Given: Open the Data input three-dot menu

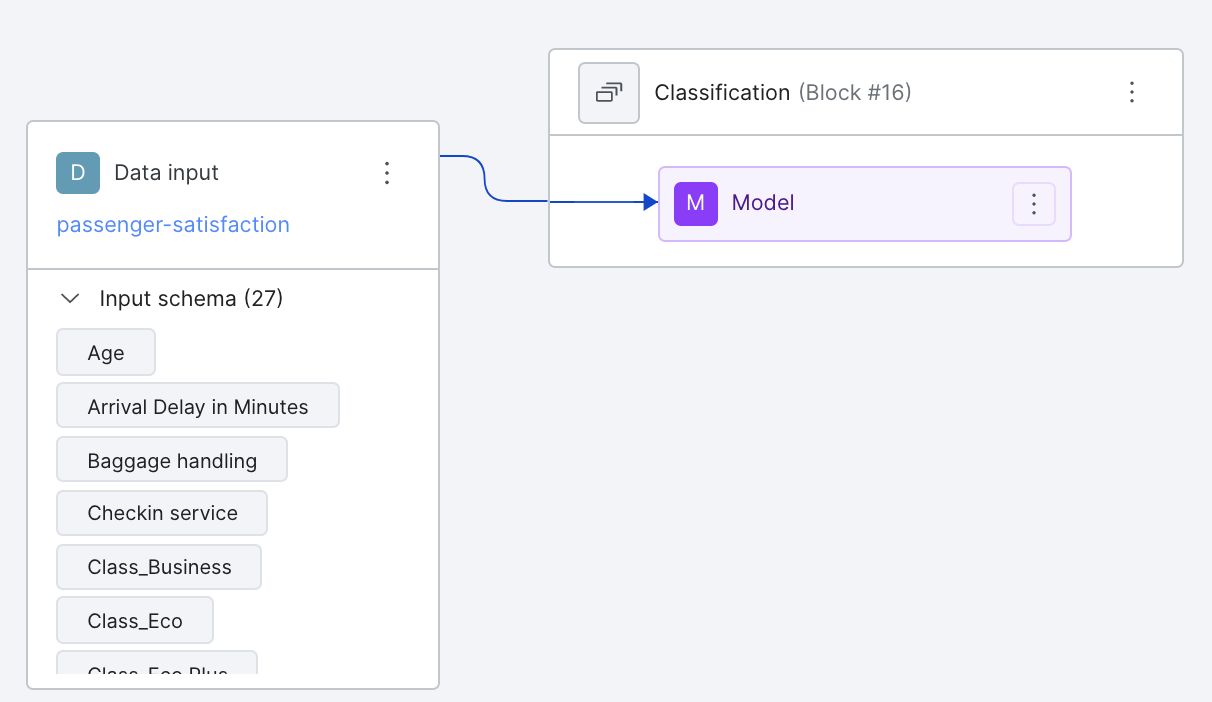Looking at the screenshot, I should [x=388, y=173].
